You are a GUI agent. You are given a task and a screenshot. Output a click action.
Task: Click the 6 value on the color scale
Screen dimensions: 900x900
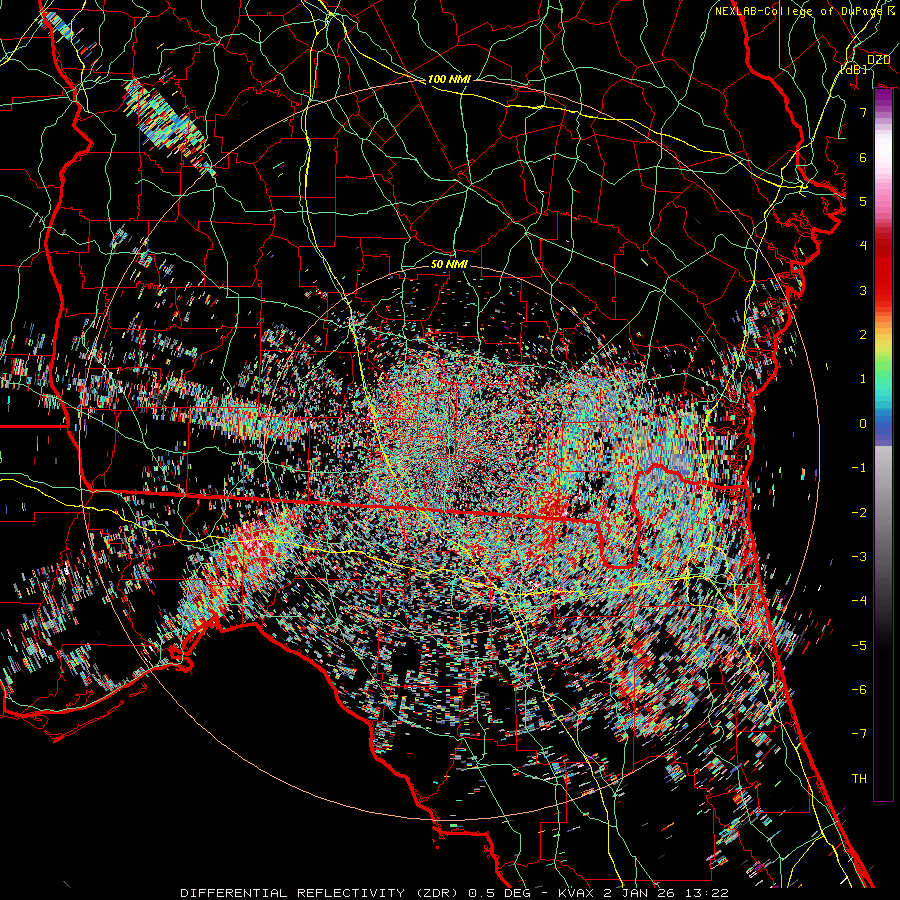[863, 157]
